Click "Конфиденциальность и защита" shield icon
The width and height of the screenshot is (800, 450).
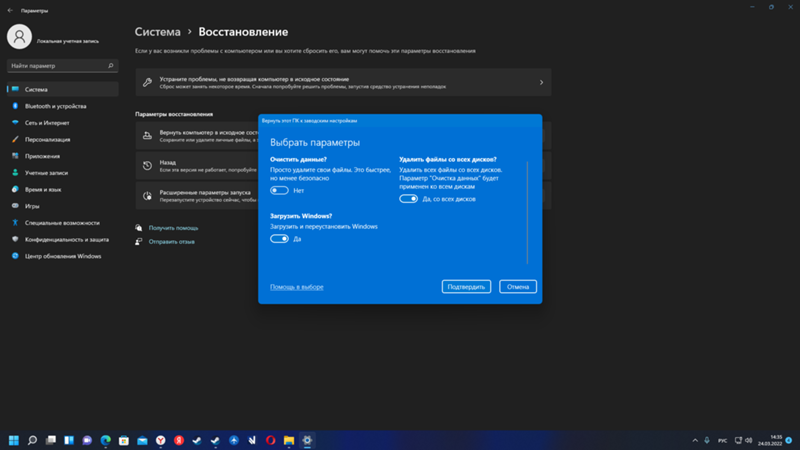(15, 239)
